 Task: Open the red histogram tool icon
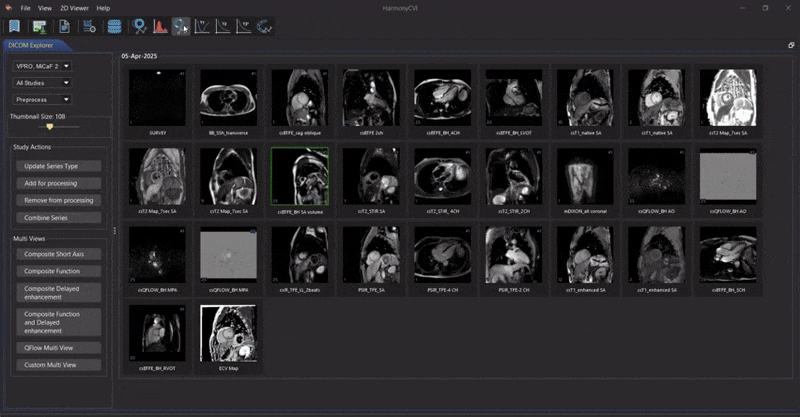pos(160,27)
